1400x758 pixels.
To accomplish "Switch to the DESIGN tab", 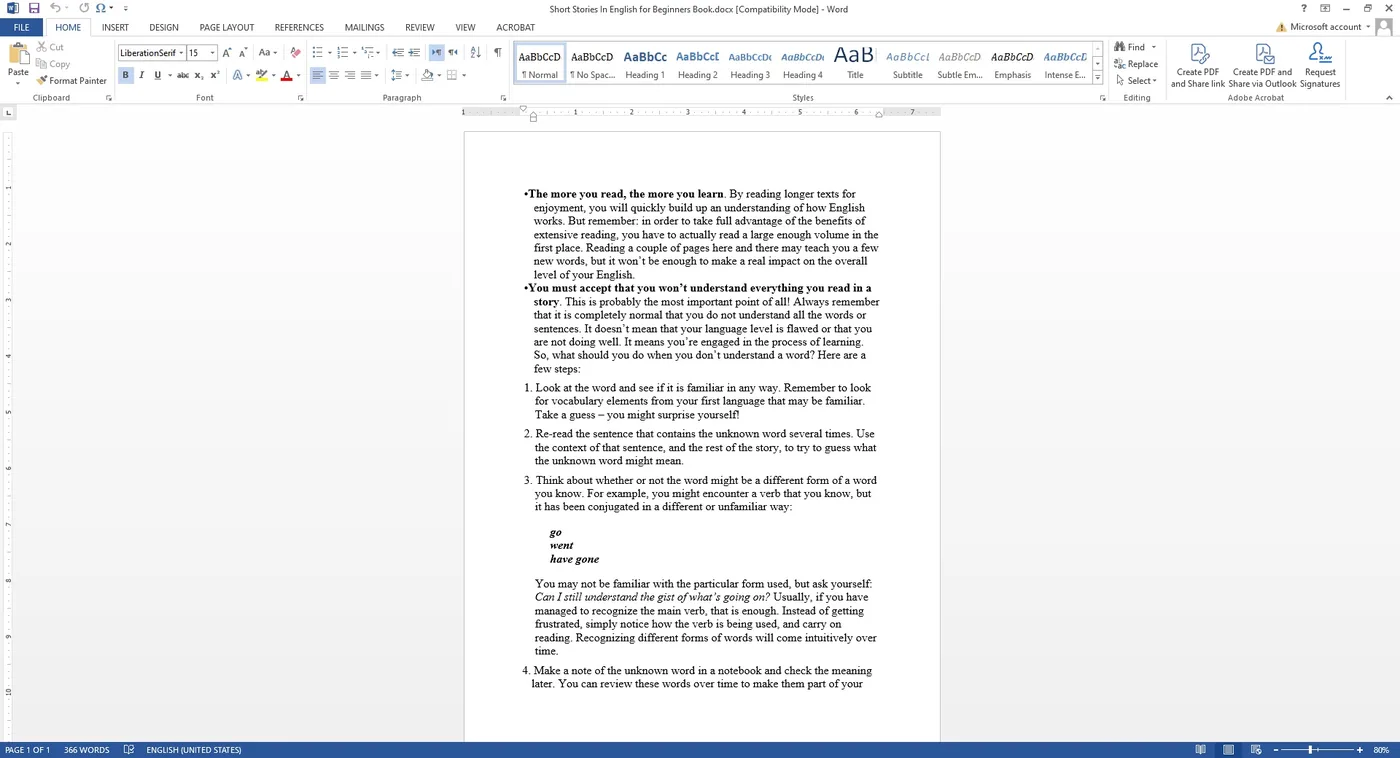I will tap(164, 27).
